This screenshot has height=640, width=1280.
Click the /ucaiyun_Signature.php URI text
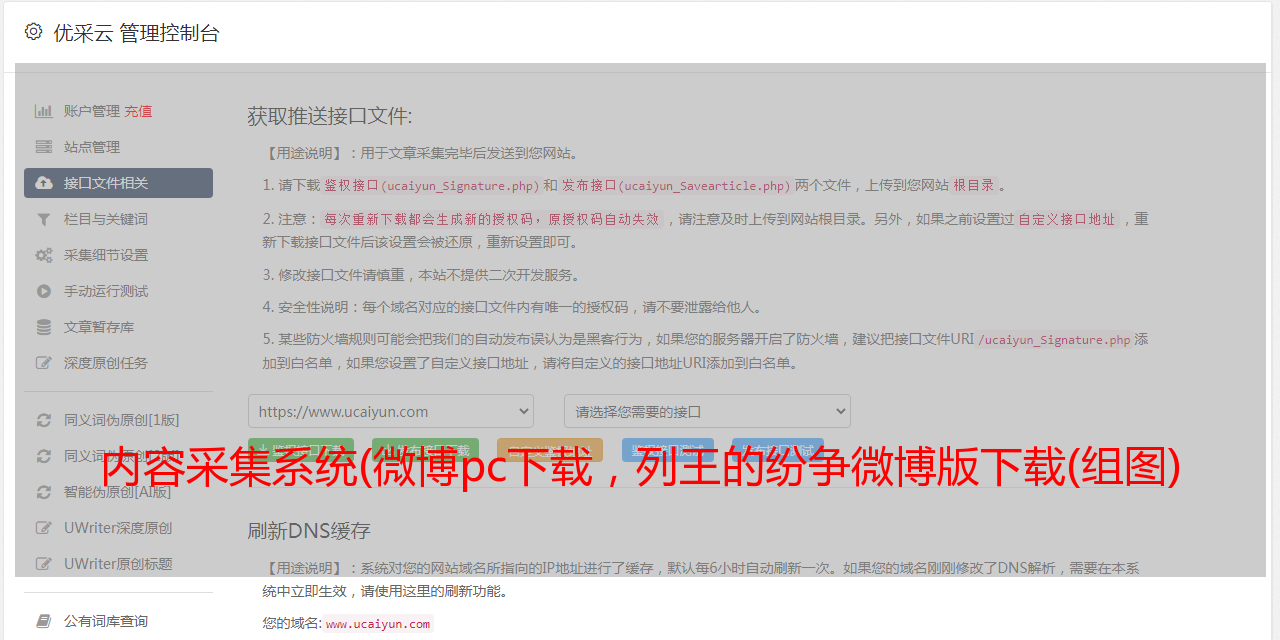[1054, 339]
